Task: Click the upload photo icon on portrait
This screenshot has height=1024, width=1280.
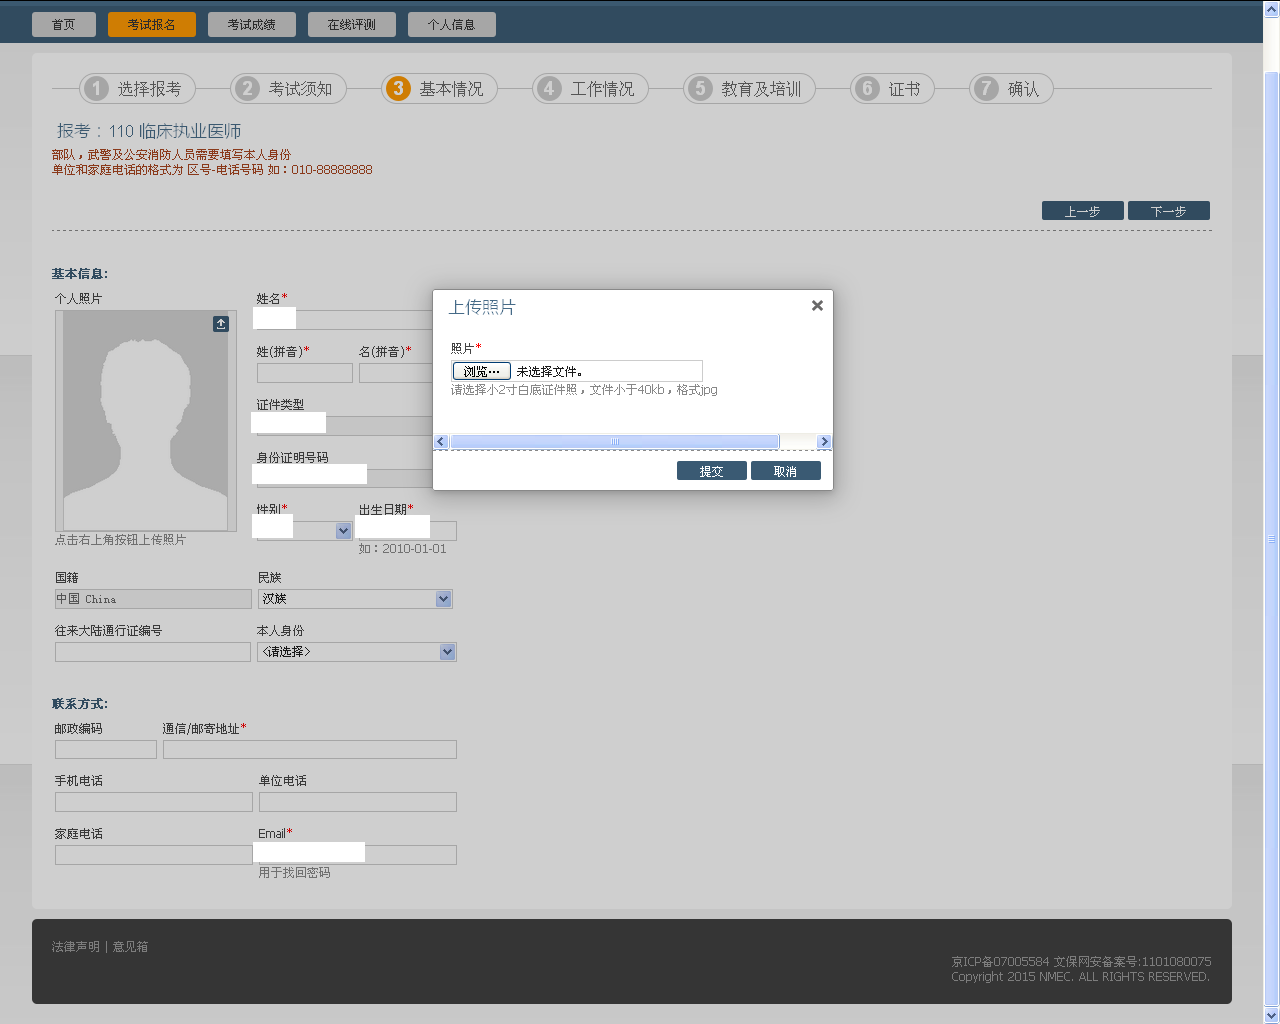Action: coord(221,324)
